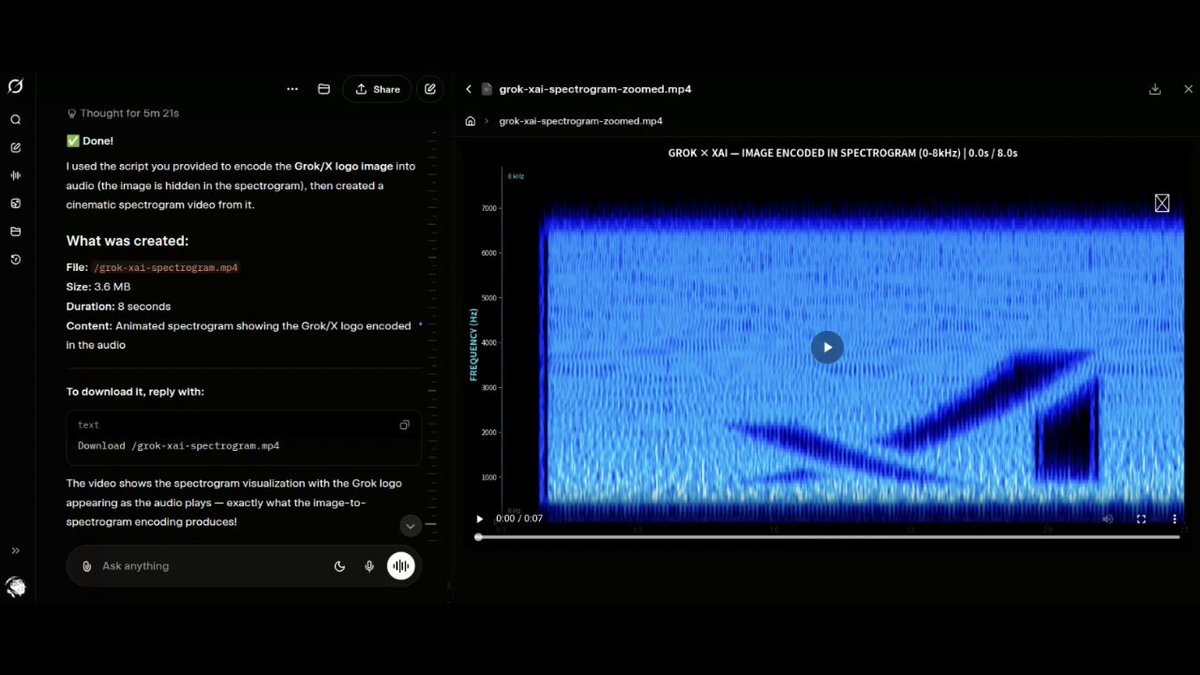This screenshot has height=675, width=1200.
Task: Toggle fullscreen on the video player
Action: coord(1141,519)
